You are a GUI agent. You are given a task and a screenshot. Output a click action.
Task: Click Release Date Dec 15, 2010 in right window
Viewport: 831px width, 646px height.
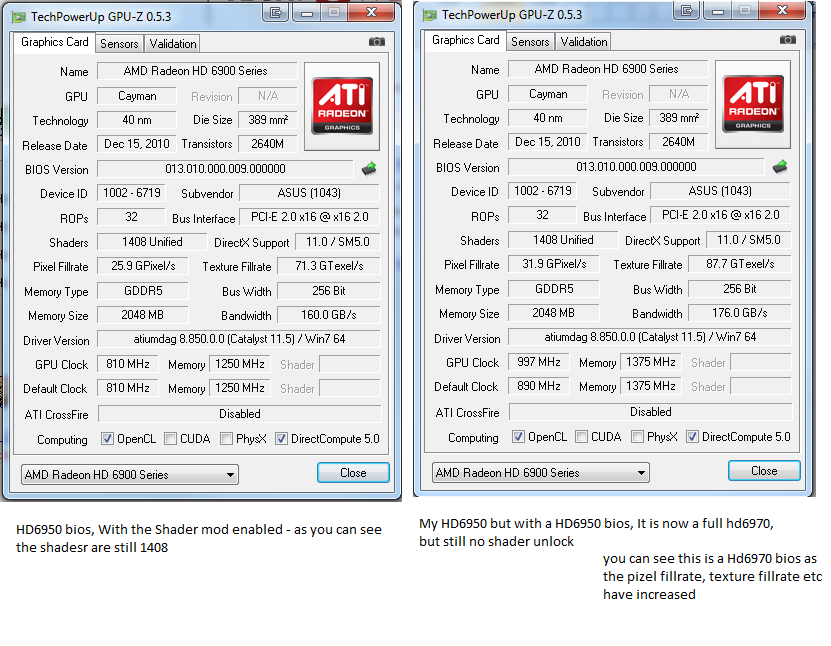548,142
